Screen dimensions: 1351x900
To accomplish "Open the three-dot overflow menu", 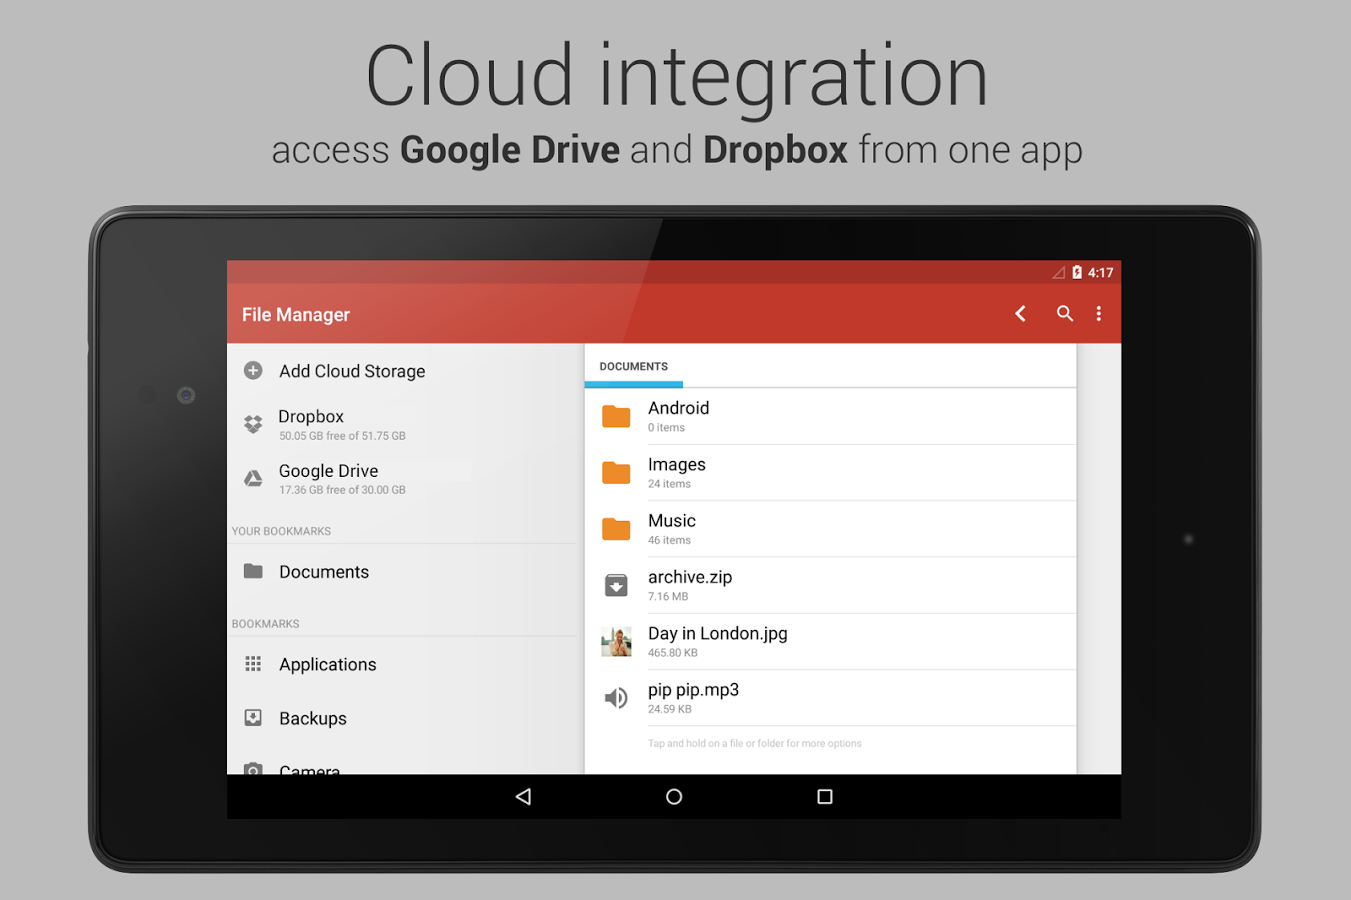I will [x=1099, y=314].
